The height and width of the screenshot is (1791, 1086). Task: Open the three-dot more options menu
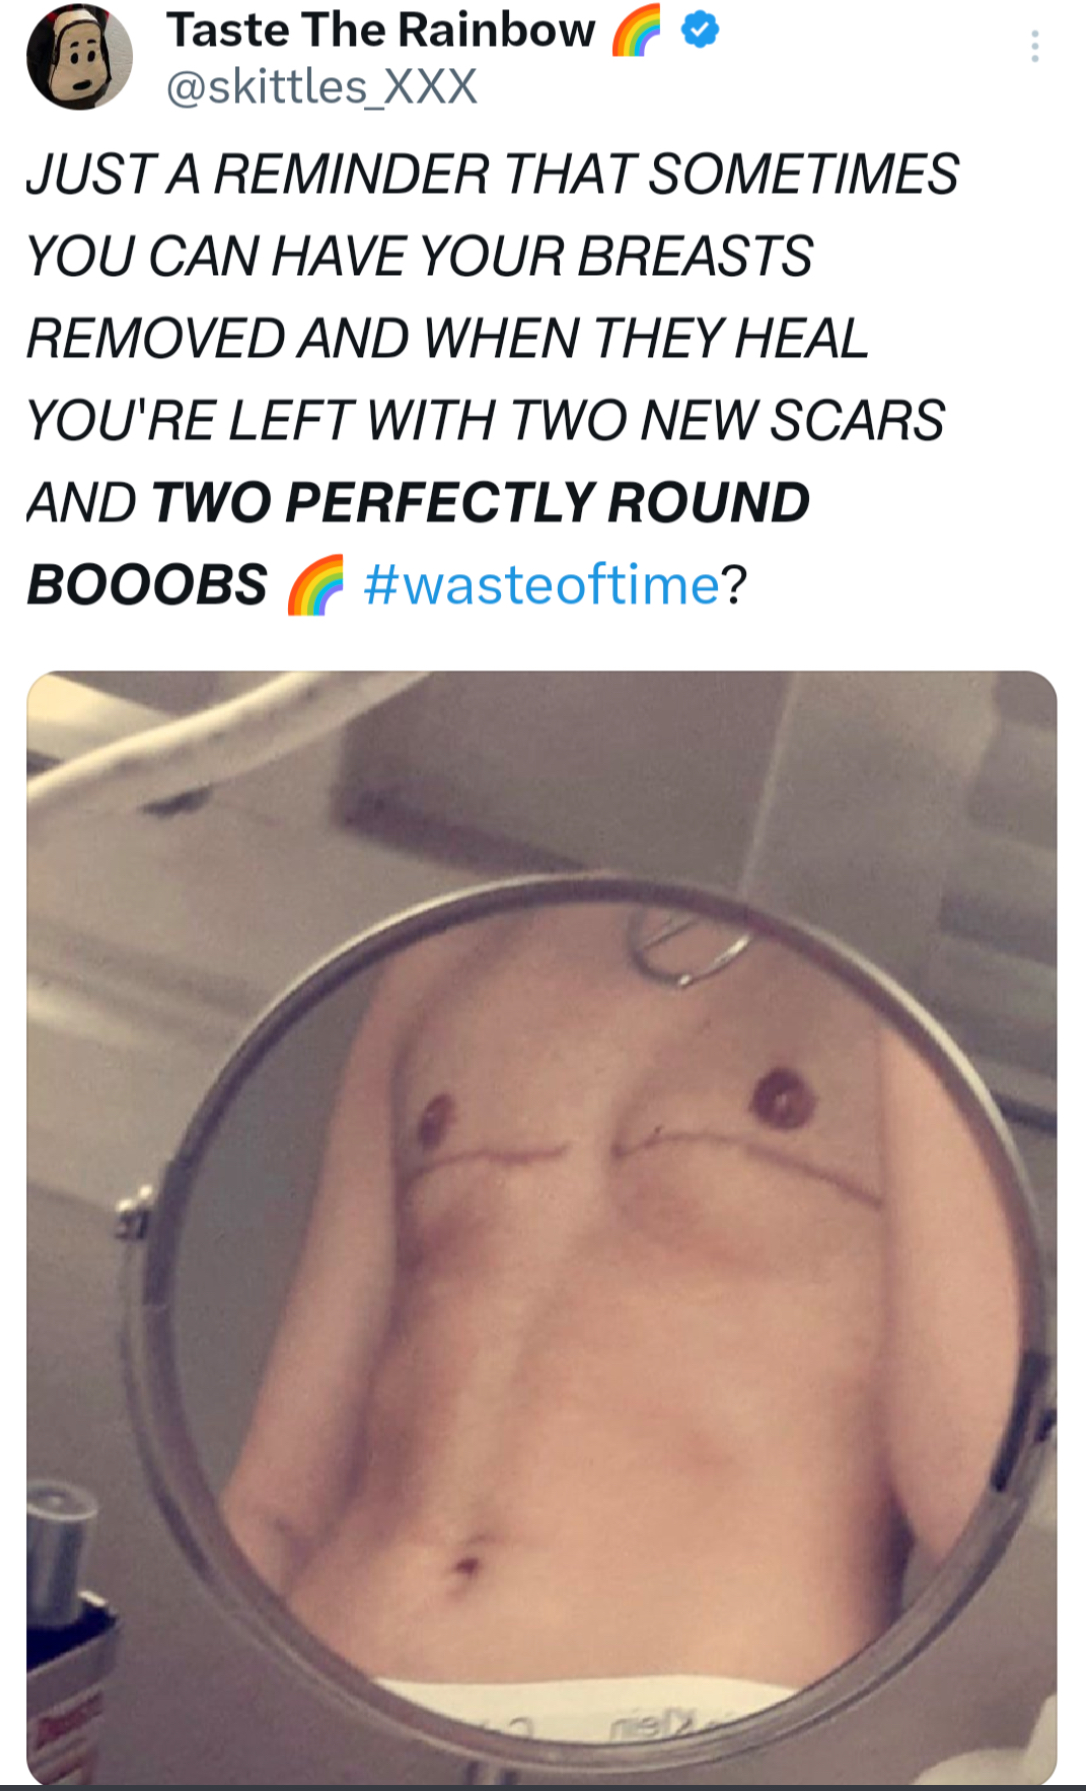pos(1034,46)
